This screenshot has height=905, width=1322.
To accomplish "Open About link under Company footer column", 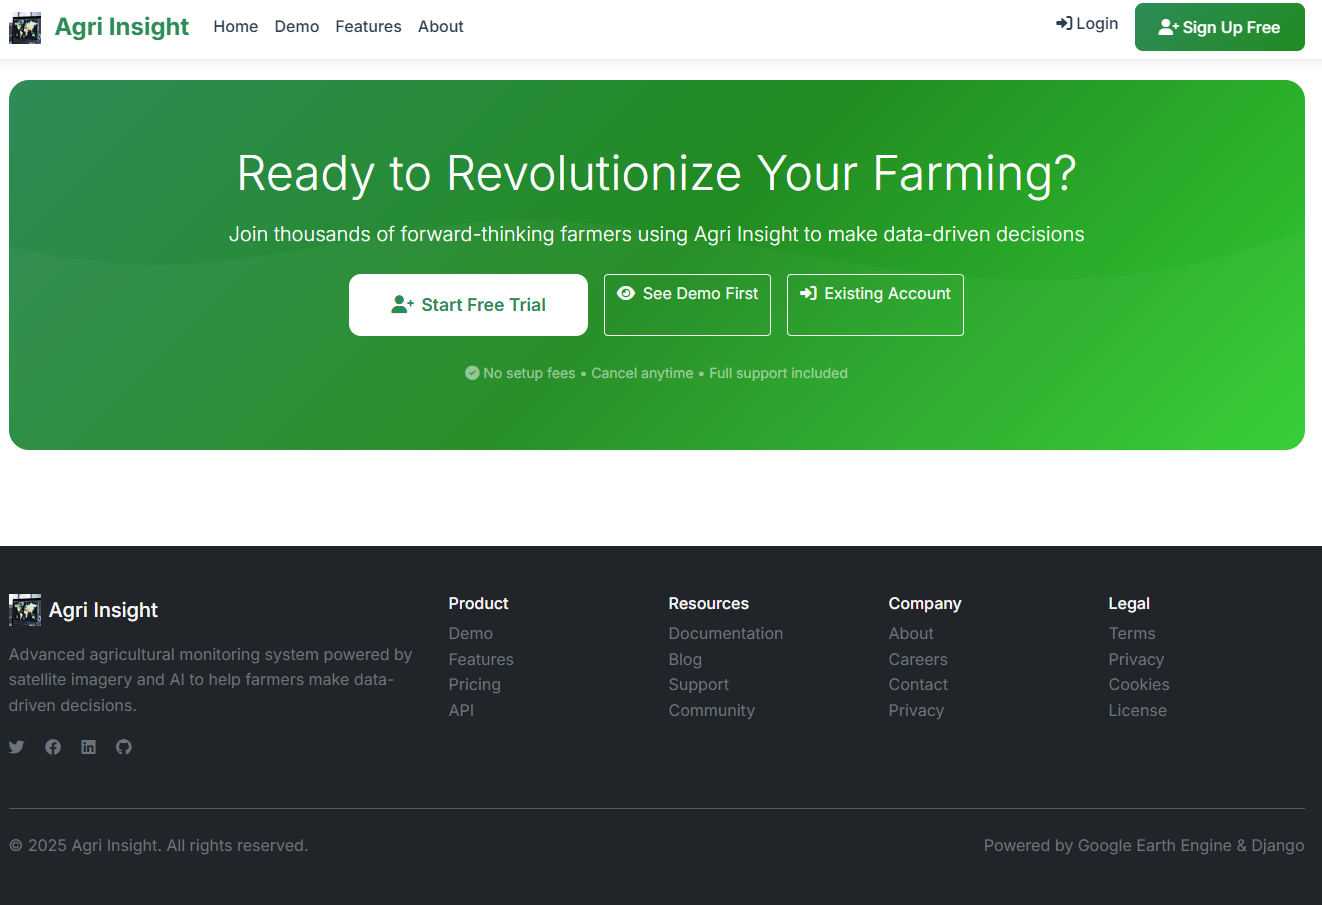I will click(x=911, y=634).
